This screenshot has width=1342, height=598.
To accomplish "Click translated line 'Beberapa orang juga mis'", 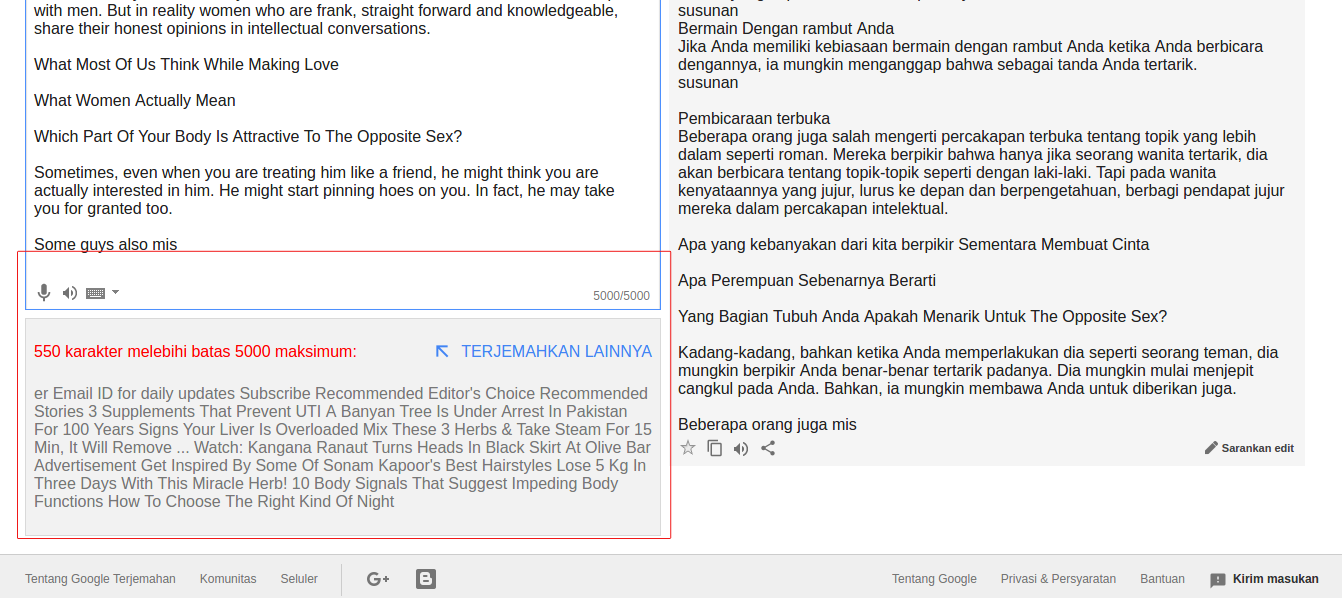I will pyautogui.click(x=767, y=424).
